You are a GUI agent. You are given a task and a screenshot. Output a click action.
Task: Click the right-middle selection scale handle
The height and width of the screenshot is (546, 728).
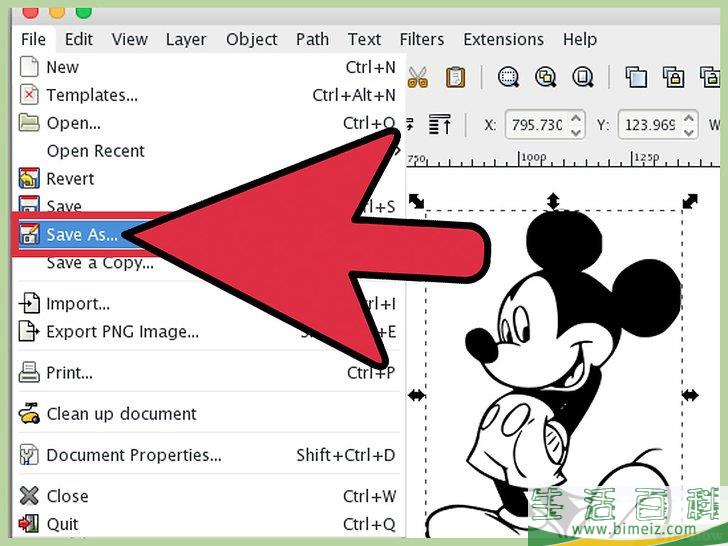[690, 396]
